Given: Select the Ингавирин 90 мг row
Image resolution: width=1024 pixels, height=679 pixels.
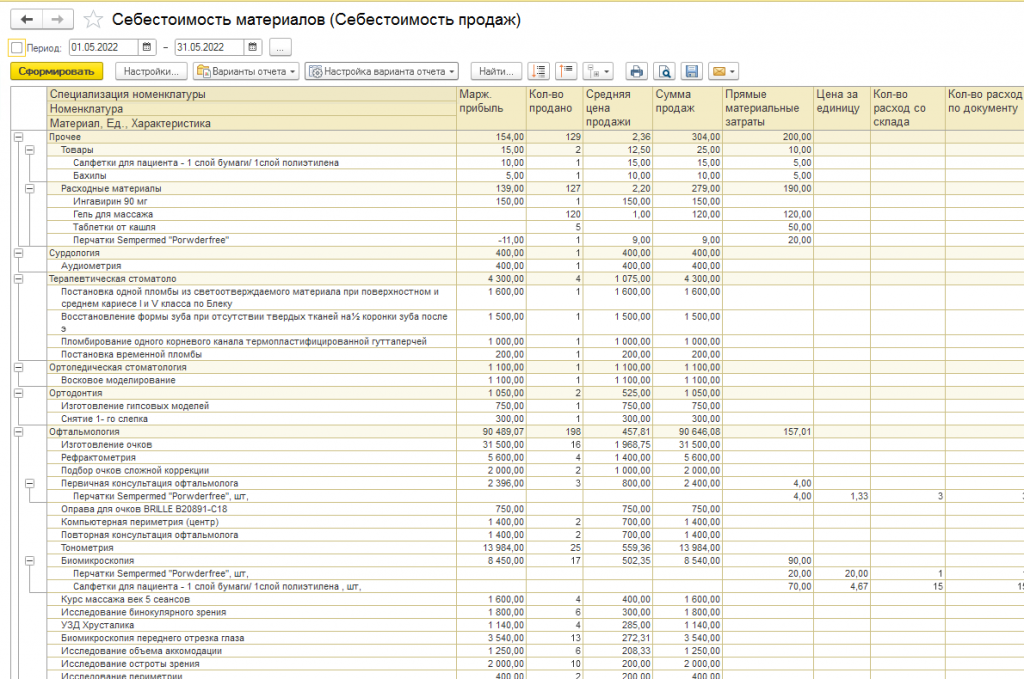Looking at the screenshot, I should [251, 202].
